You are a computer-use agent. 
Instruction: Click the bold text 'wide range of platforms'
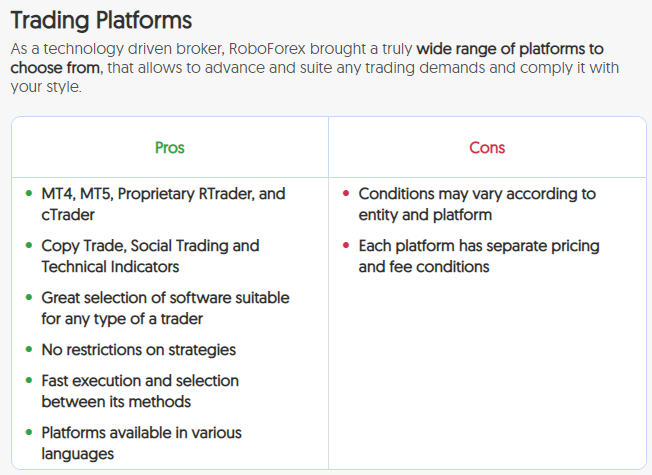tap(510, 48)
